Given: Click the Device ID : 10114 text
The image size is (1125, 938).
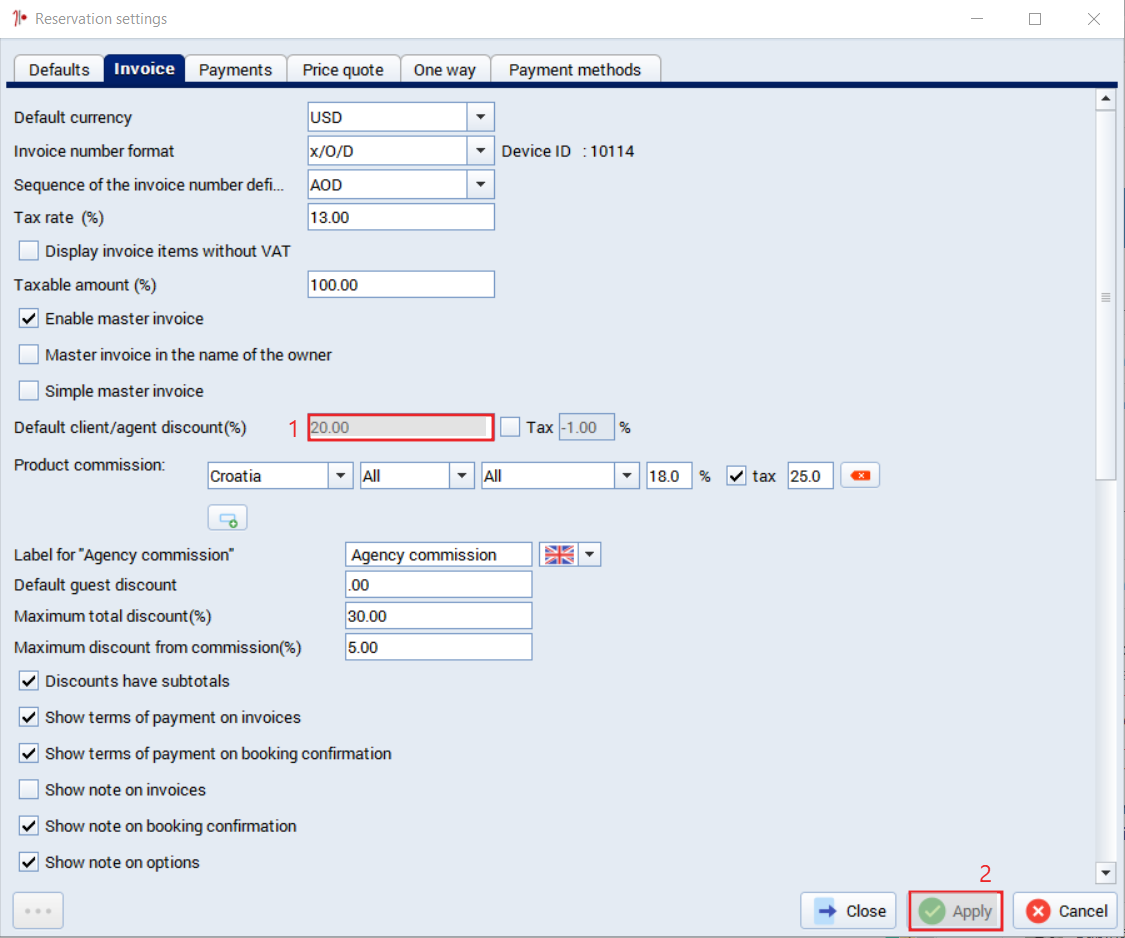Looking at the screenshot, I should [x=568, y=151].
